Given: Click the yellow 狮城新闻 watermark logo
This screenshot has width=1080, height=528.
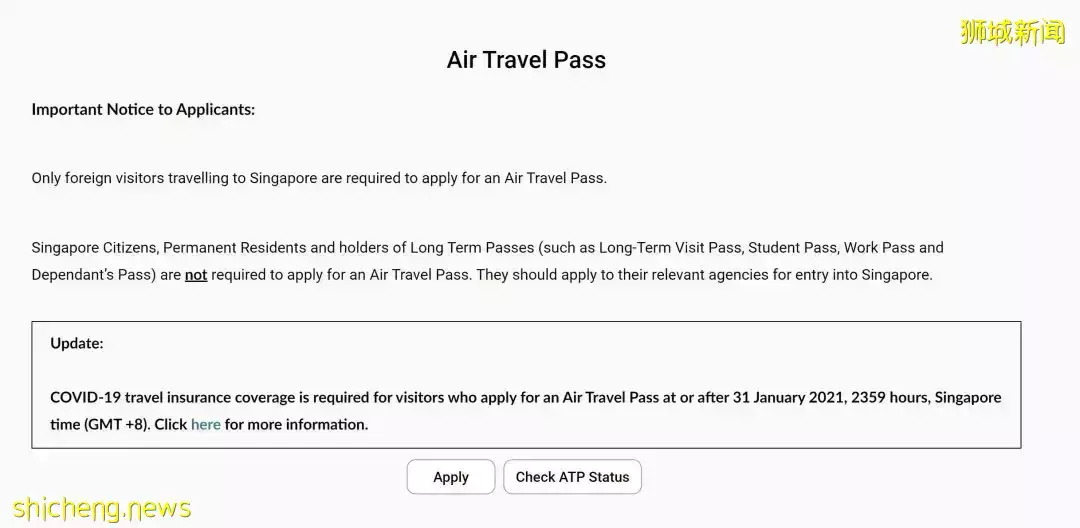Looking at the screenshot, I should click(x=1012, y=33).
